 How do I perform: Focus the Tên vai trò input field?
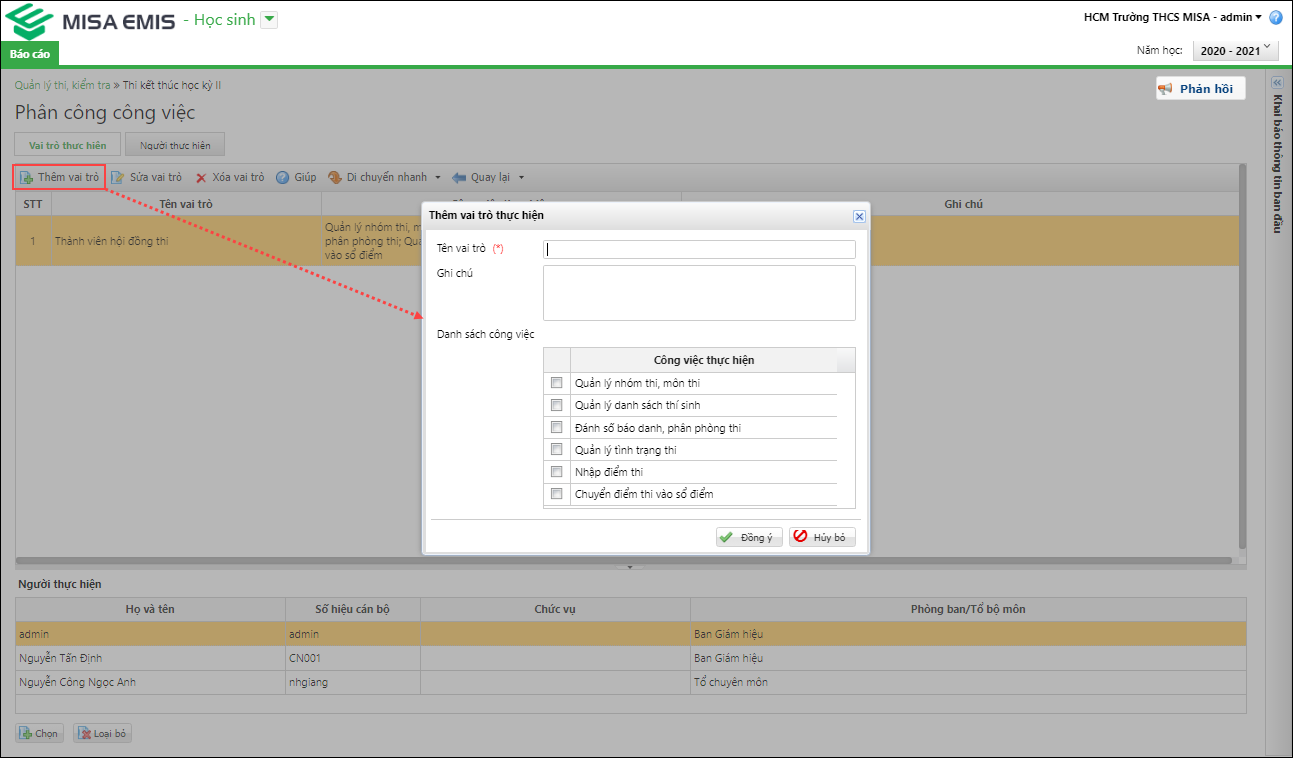point(699,249)
